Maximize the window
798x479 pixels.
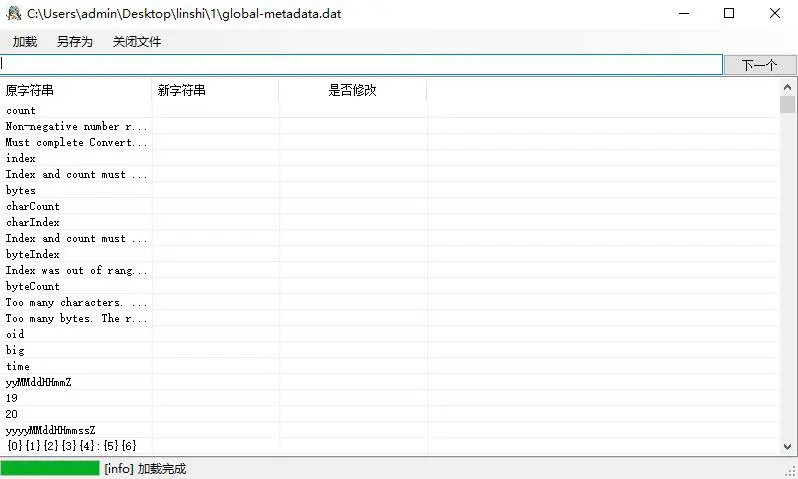[x=729, y=13]
